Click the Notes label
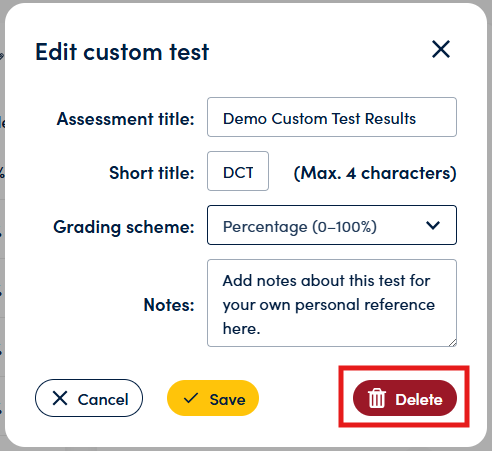Image resolution: width=492 pixels, height=451 pixels. (x=169, y=305)
